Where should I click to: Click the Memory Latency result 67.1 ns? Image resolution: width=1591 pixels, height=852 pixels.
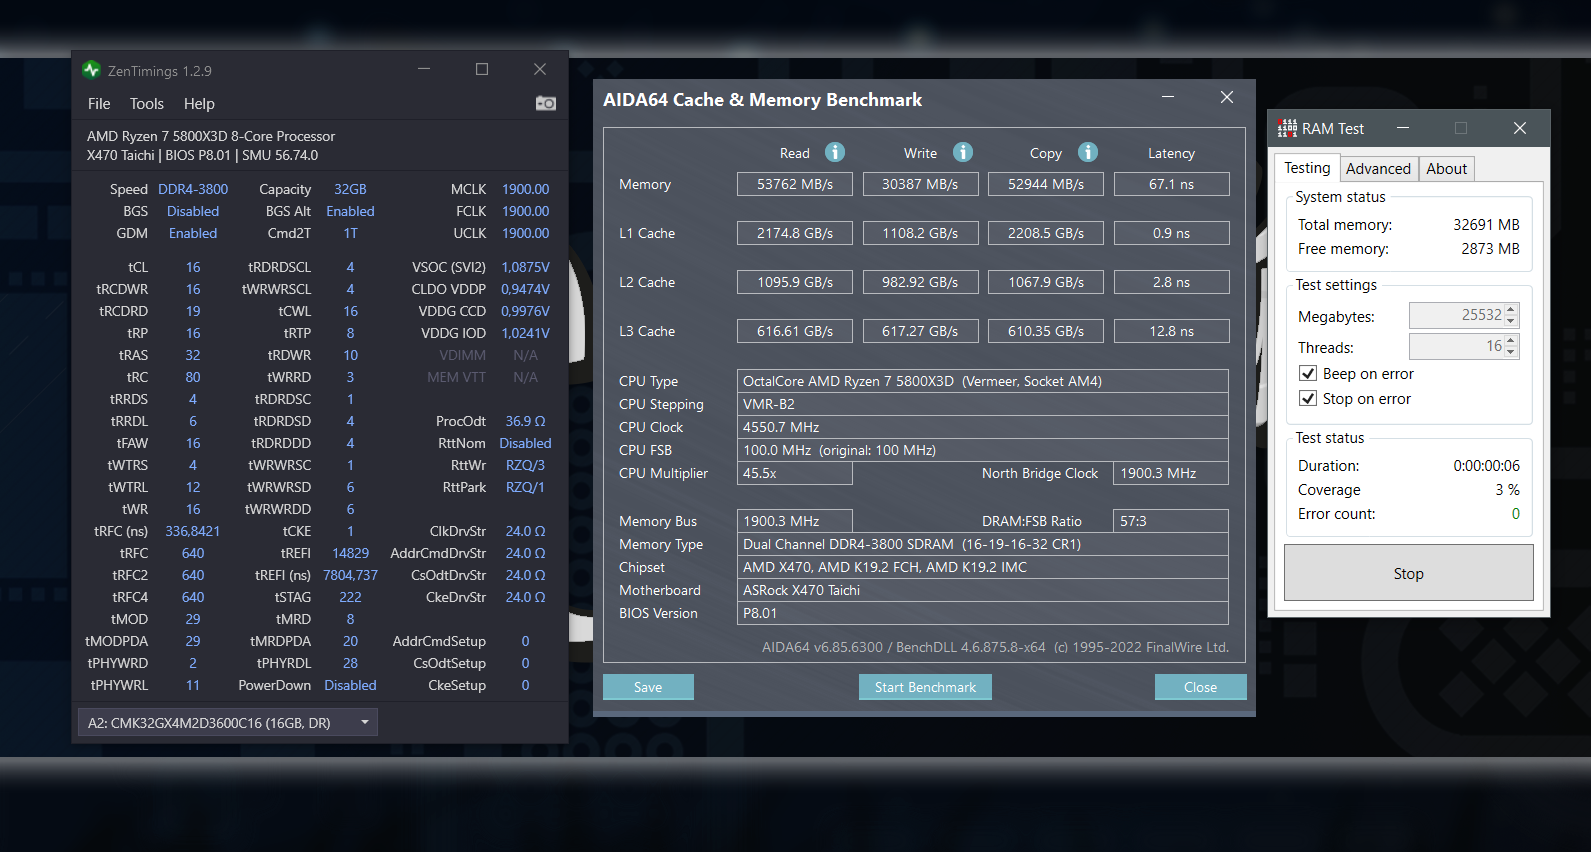(1171, 184)
